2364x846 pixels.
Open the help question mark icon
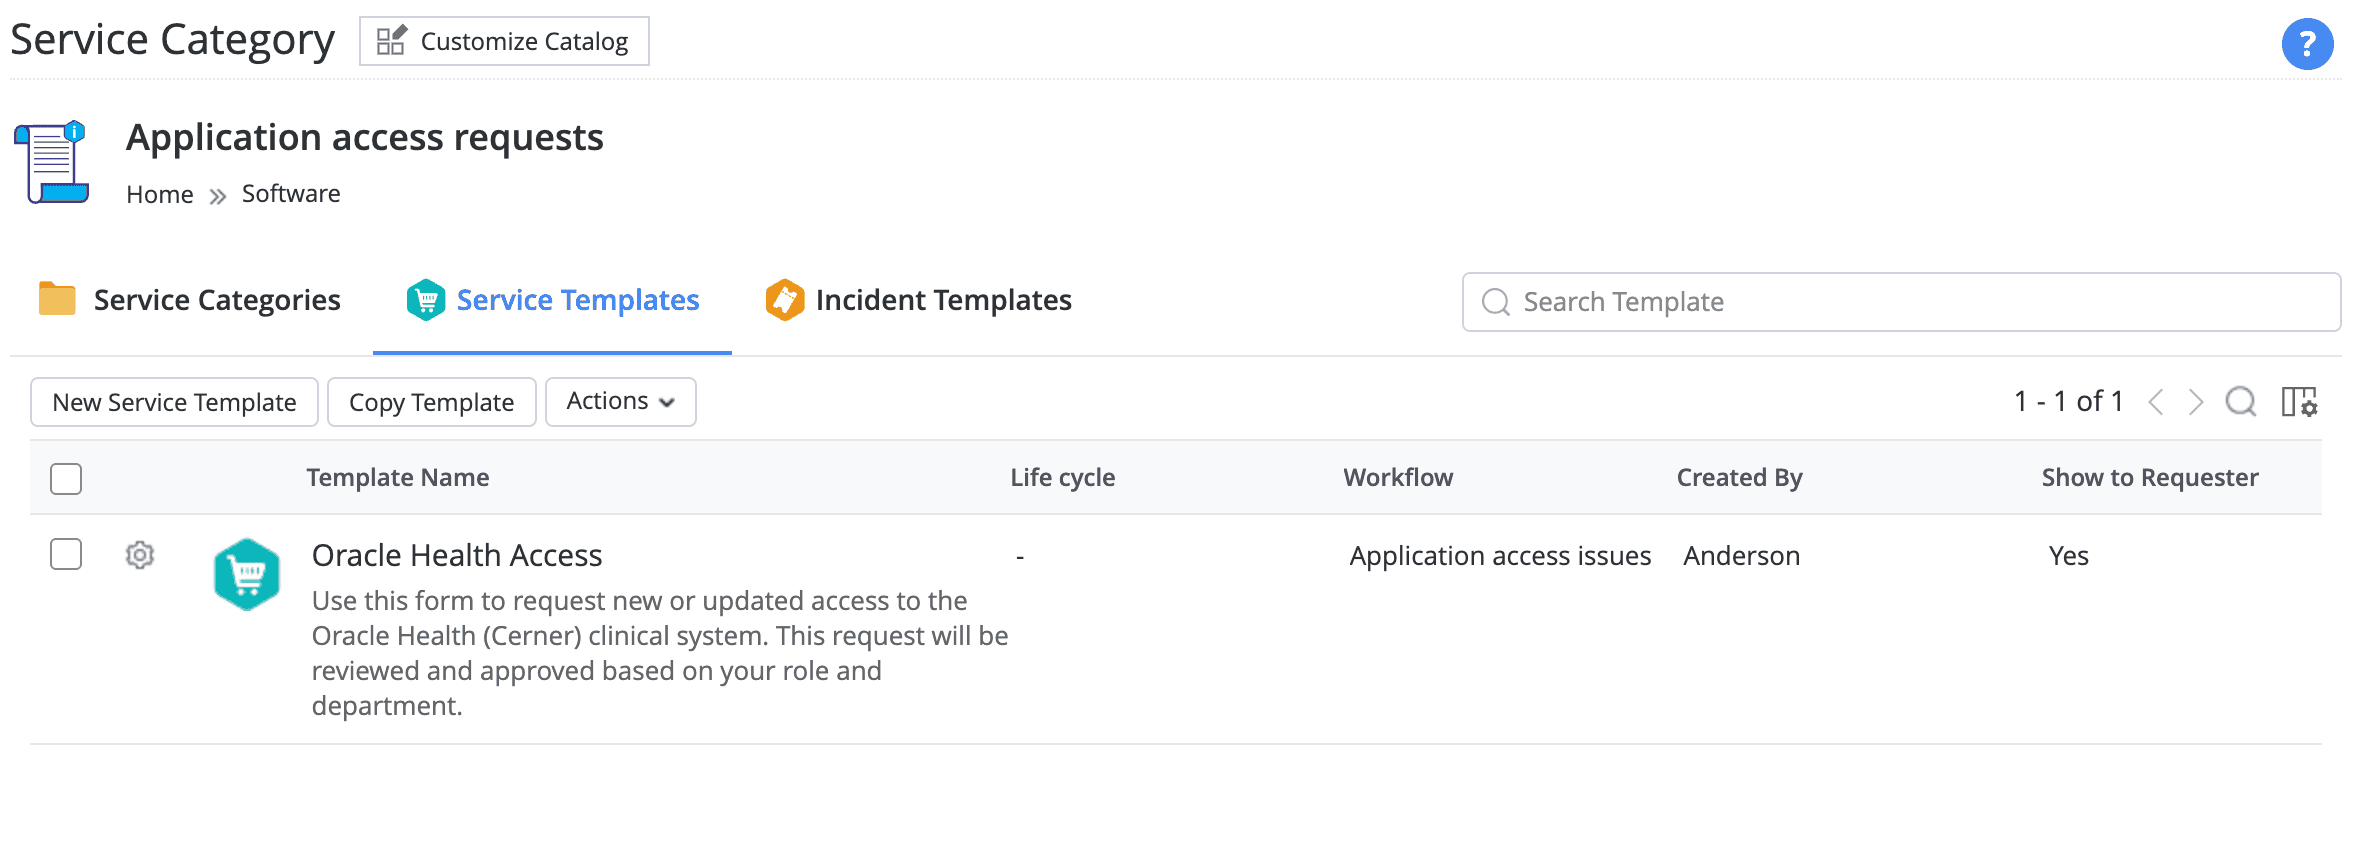2307,44
